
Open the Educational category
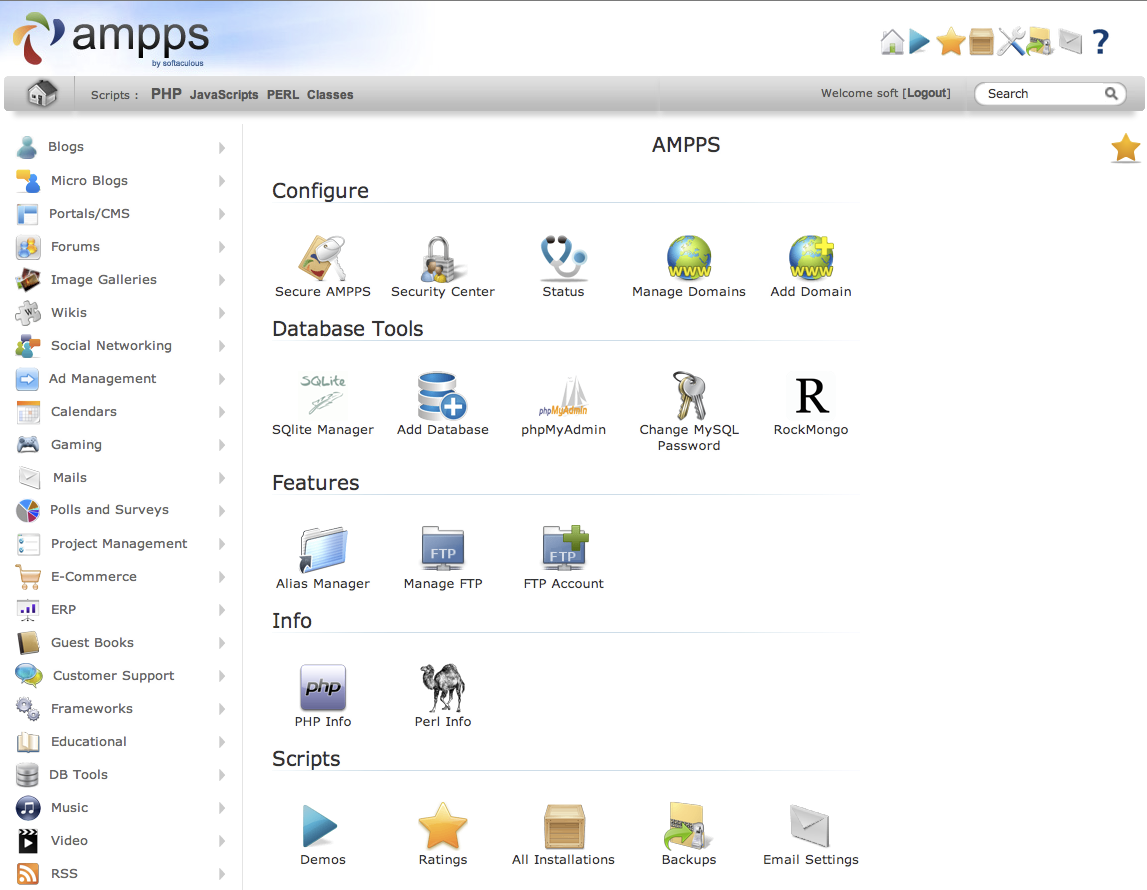[89, 742]
